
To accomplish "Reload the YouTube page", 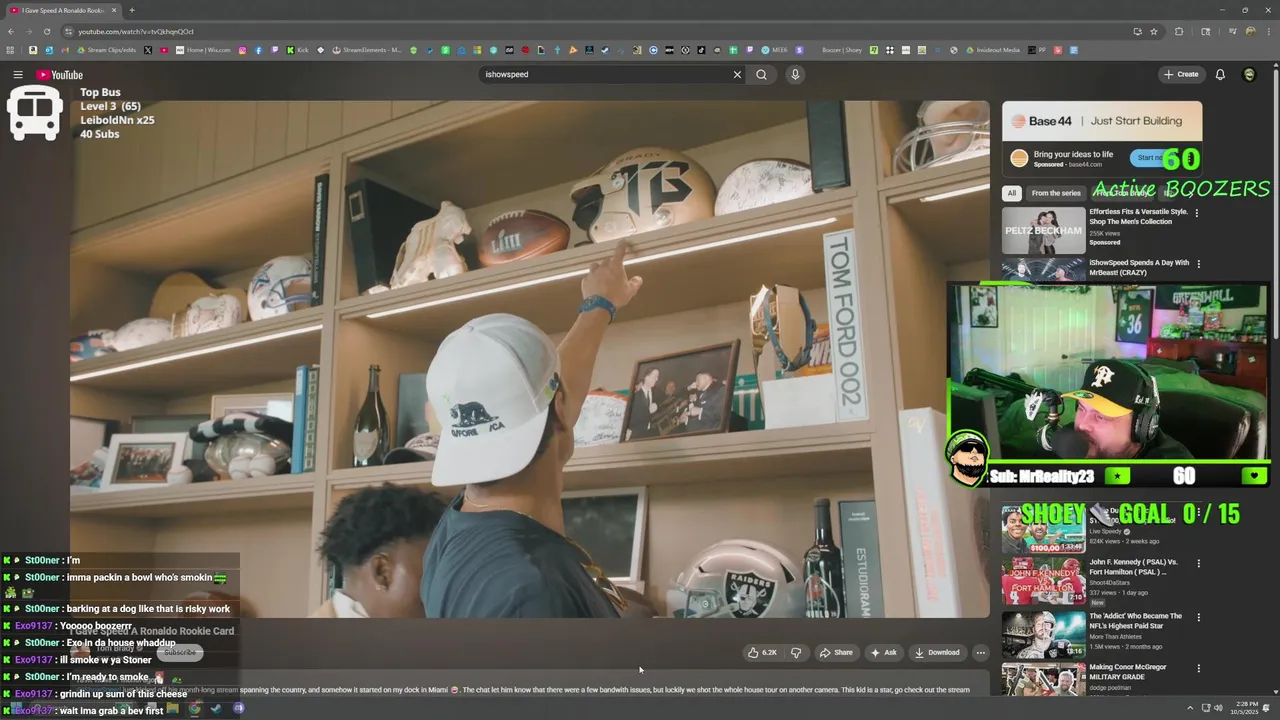I will [x=46, y=31].
